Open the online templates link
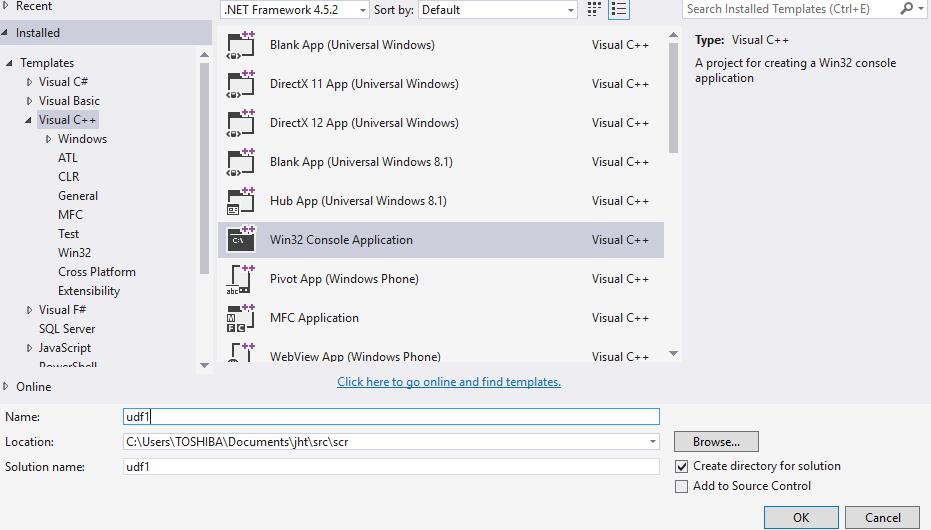This screenshot has height=530, width=931. 449,382
